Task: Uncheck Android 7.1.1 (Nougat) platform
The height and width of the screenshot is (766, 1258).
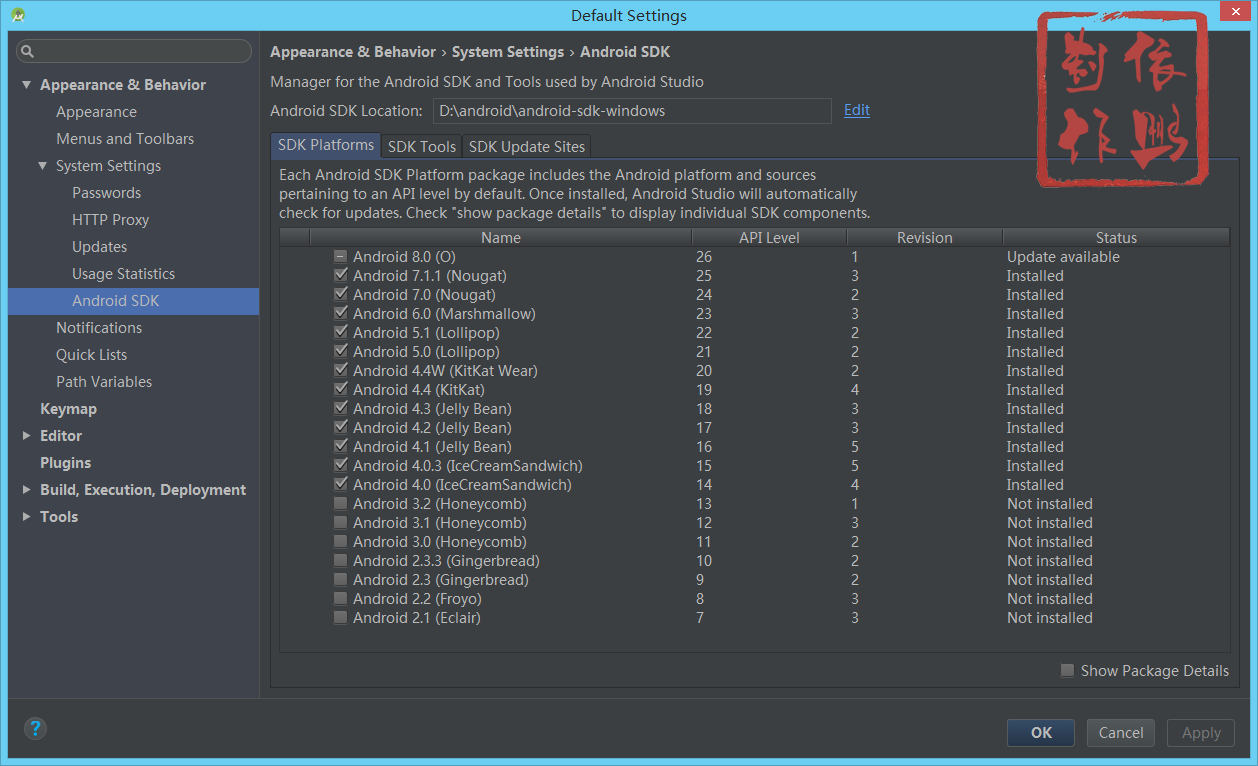Action: coord(341,276)
